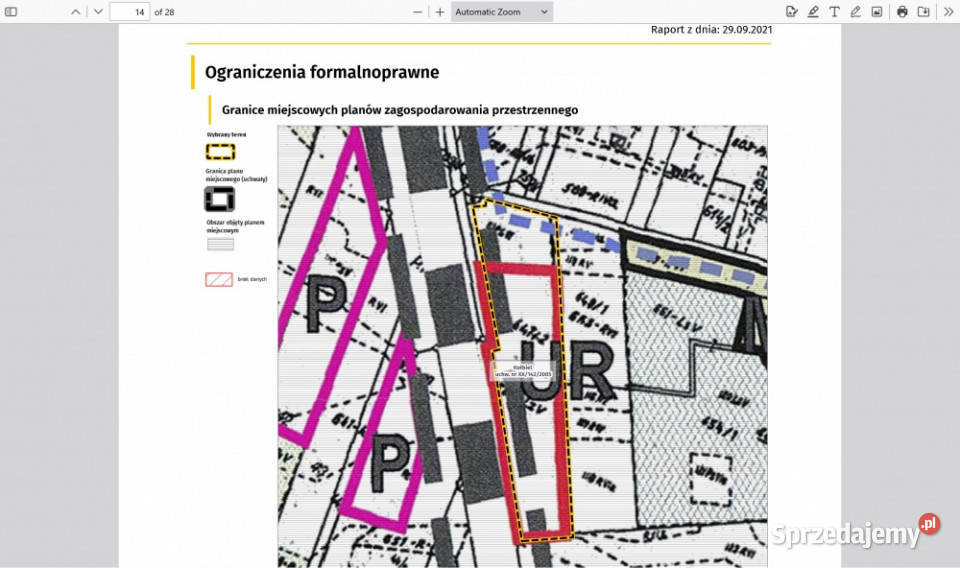
Task: Open the Automatic Zoom dropdown
Action: pyautogui.click(x=501, y=11)
